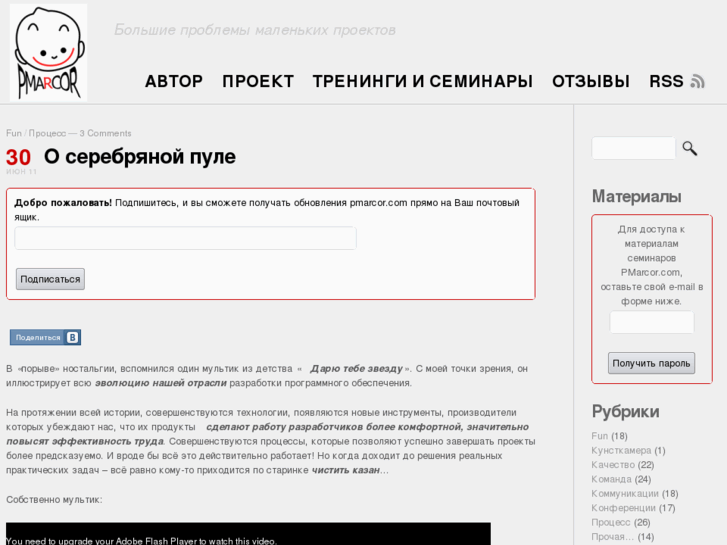The image size is (727, 545).
Task: Open the Конференции category link
Action: 623,508
